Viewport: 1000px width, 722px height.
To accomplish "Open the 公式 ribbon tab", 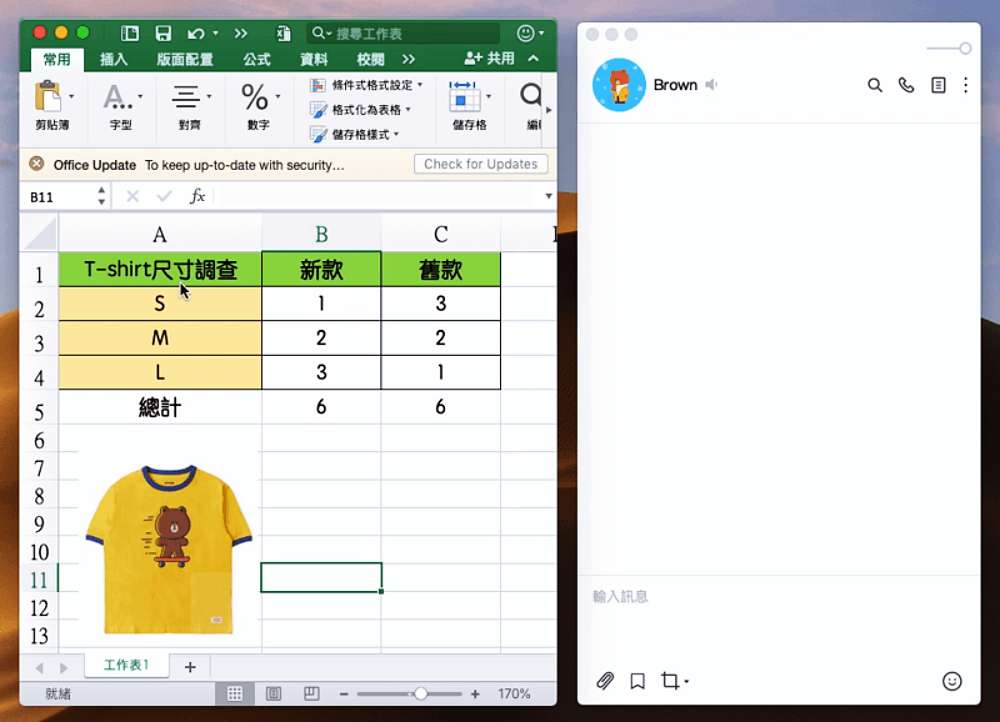I will (257, 59).
